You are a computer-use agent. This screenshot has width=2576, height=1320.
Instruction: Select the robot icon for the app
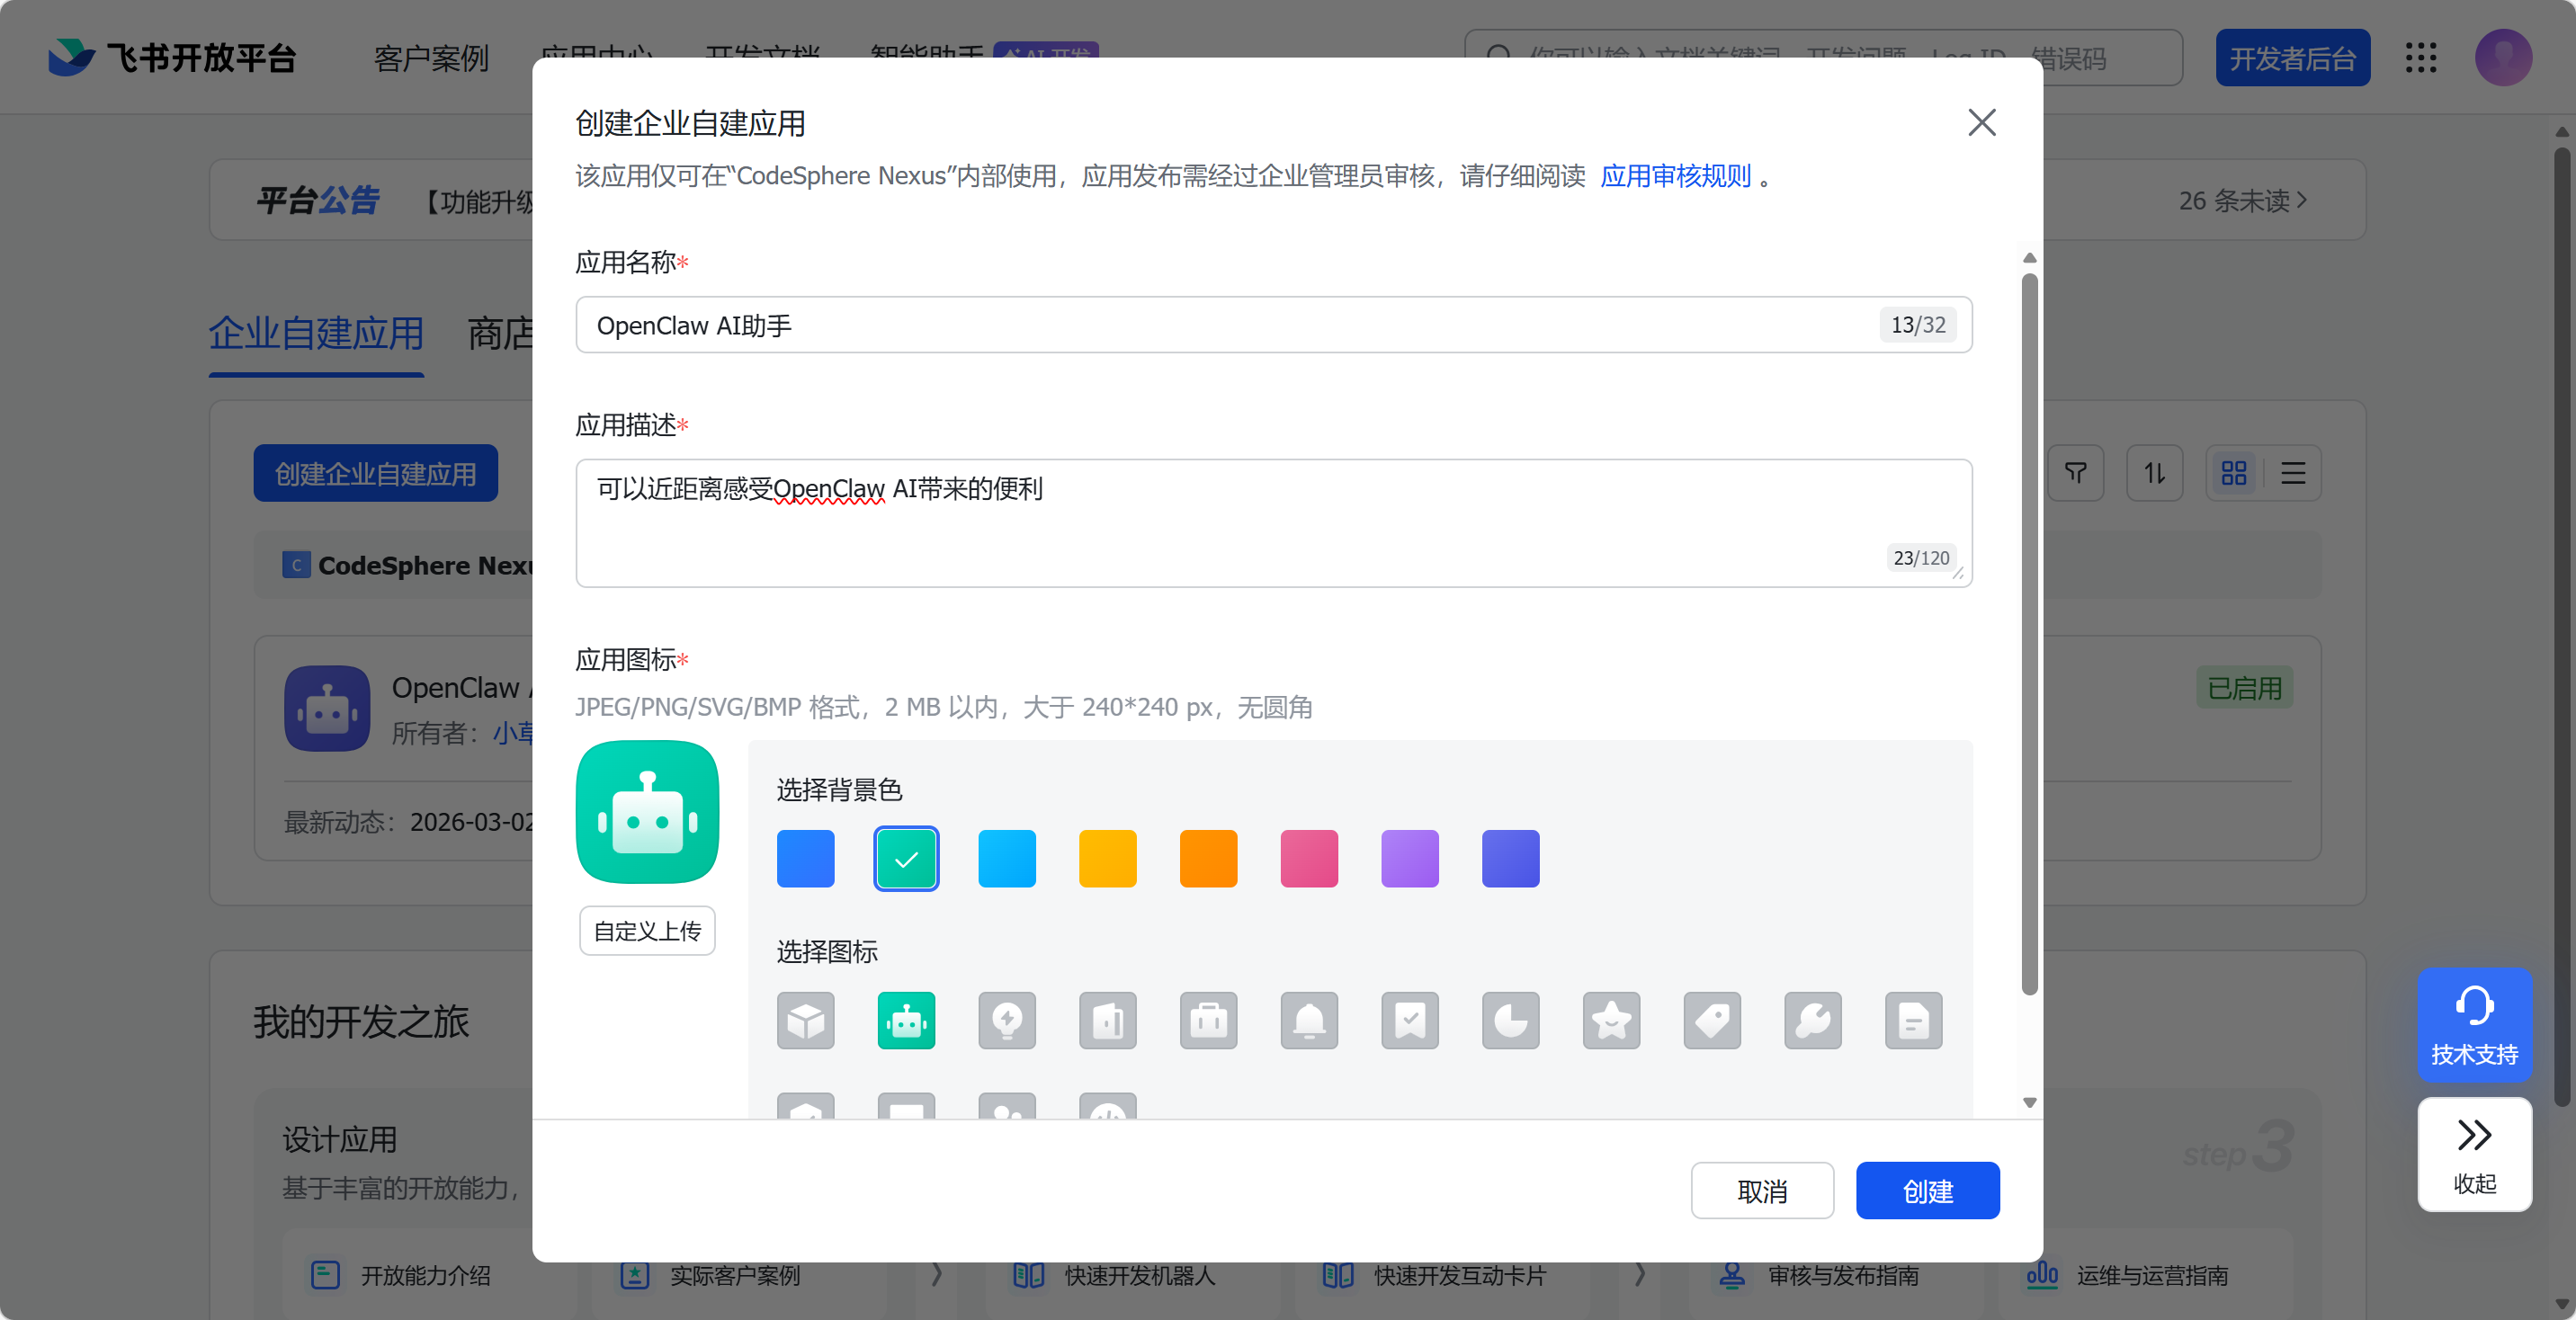coord(905,1021)
